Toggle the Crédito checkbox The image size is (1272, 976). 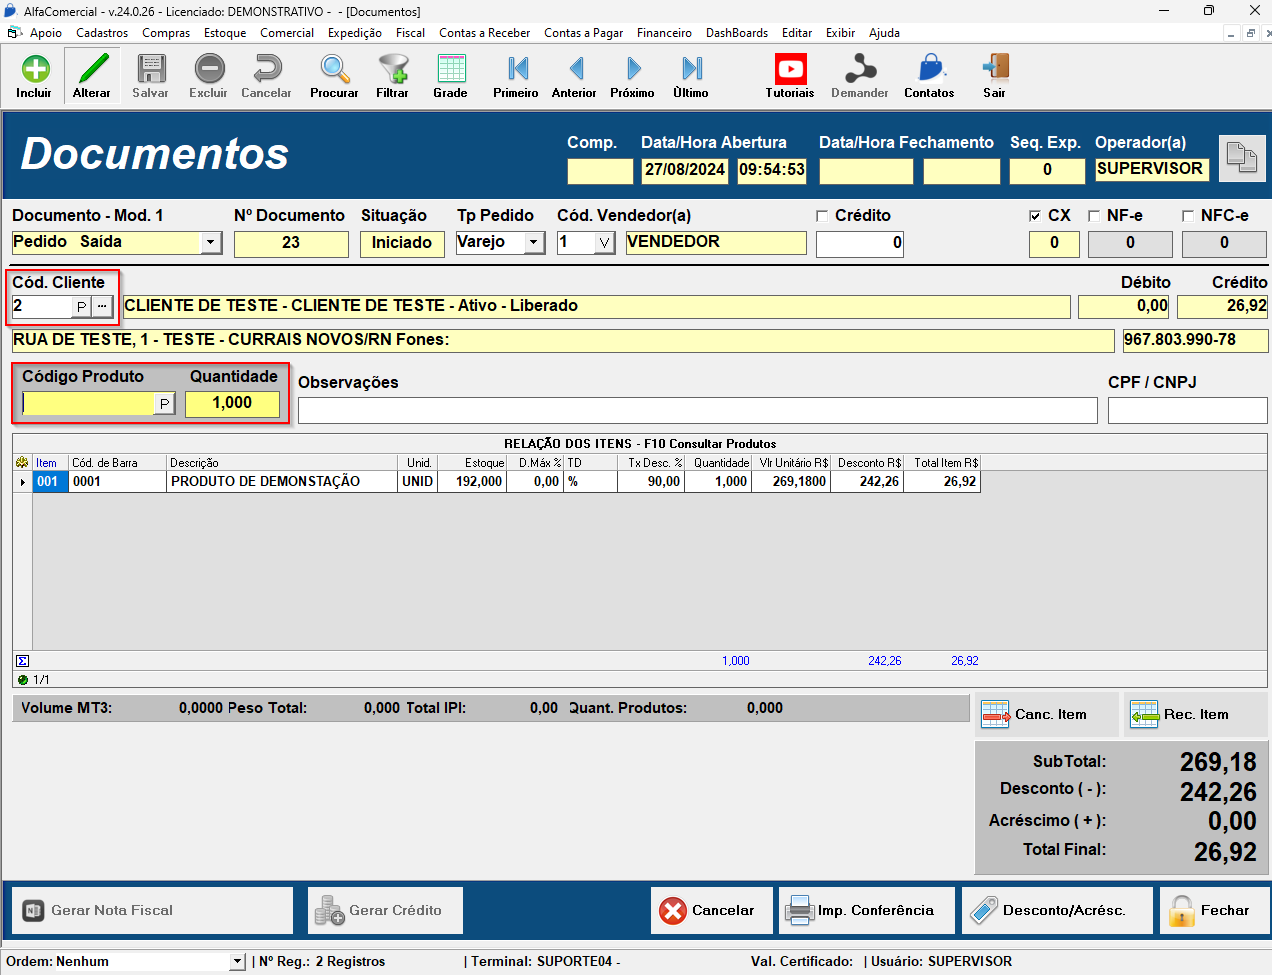[x=822, y=216]
